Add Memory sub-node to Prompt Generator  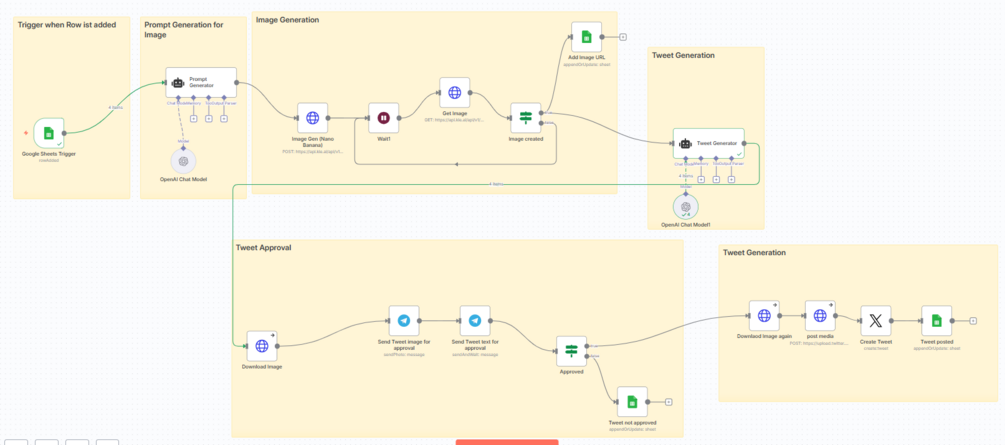[x=194, y=118]
